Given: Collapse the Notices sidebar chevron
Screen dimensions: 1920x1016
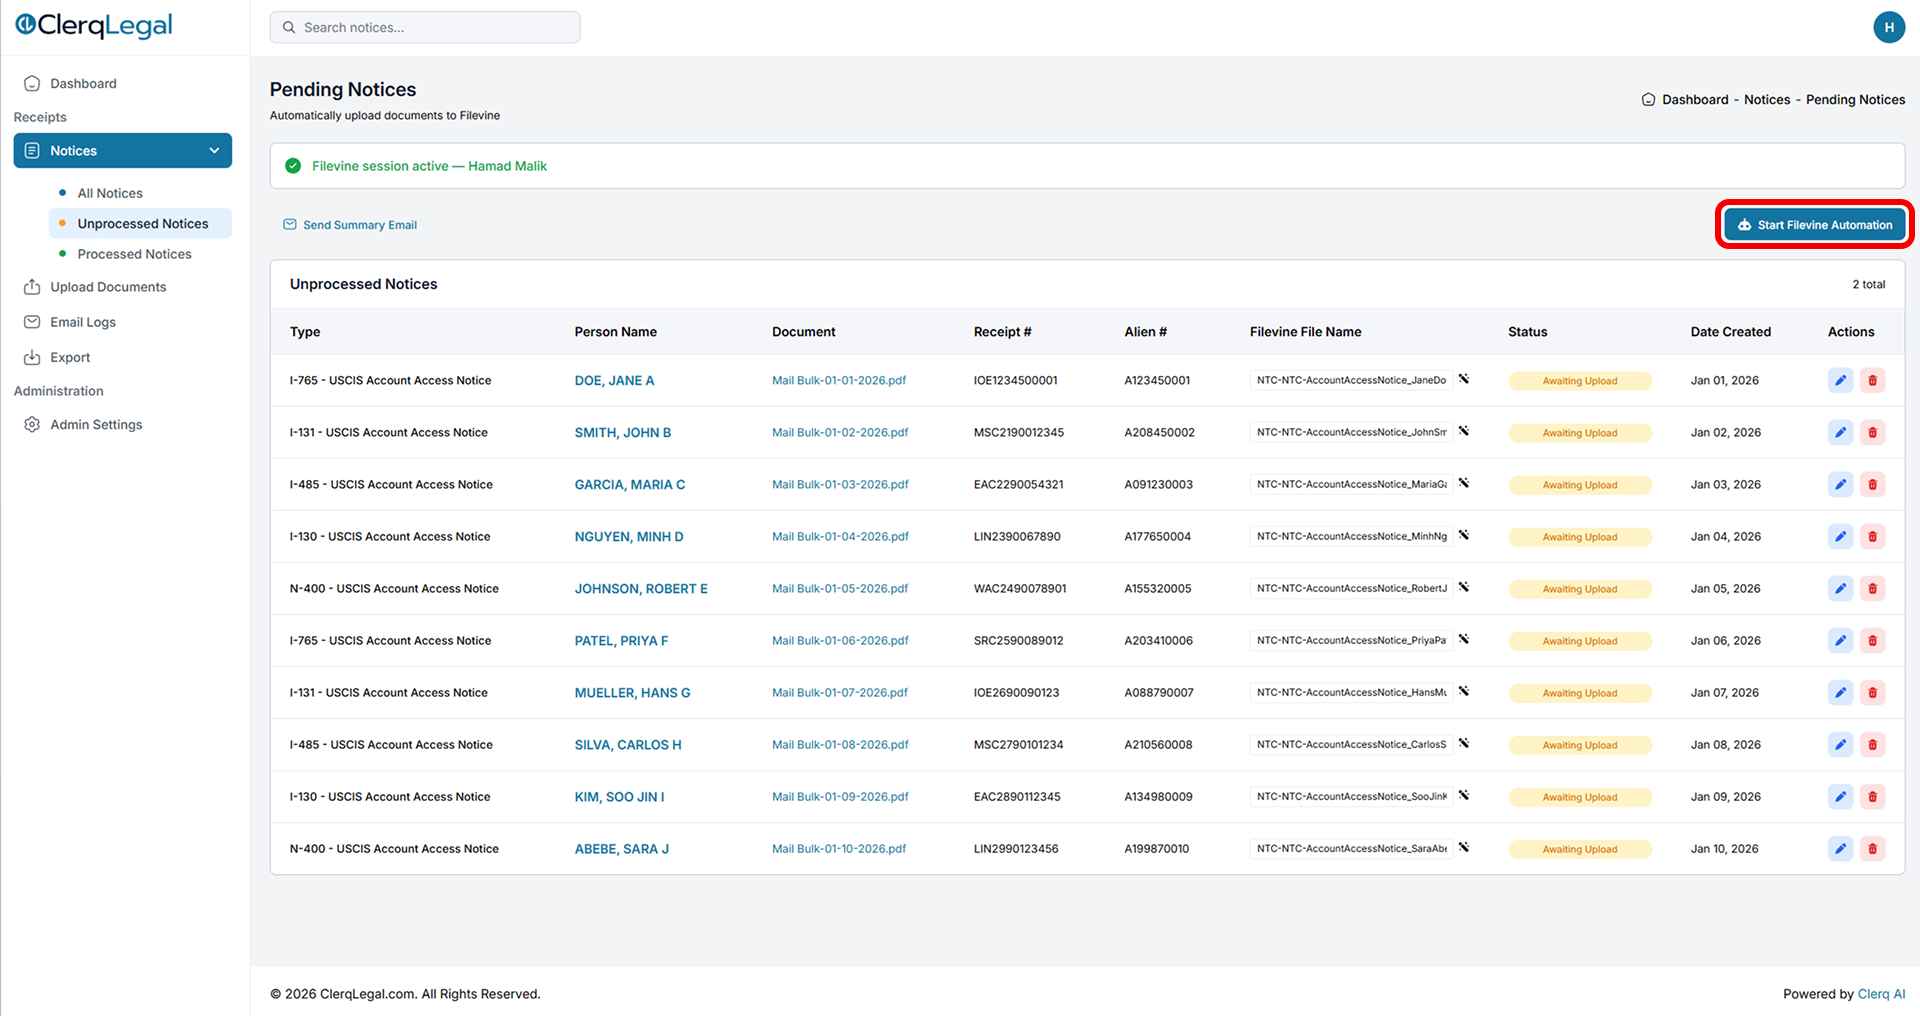Looking at the screenshot, I should coord(214,151).
